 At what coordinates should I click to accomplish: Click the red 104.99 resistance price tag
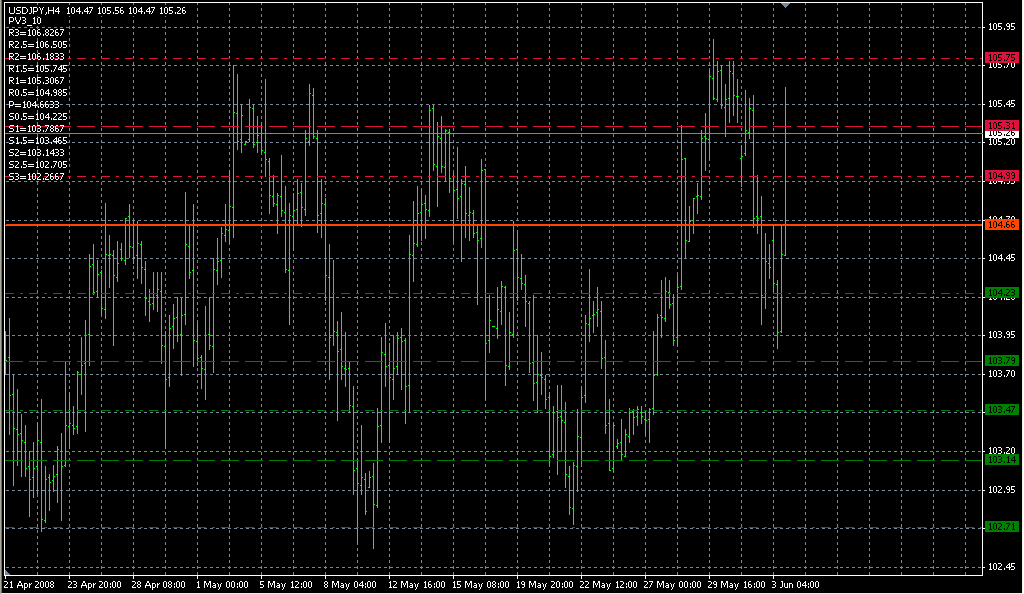click(1002, 175)
